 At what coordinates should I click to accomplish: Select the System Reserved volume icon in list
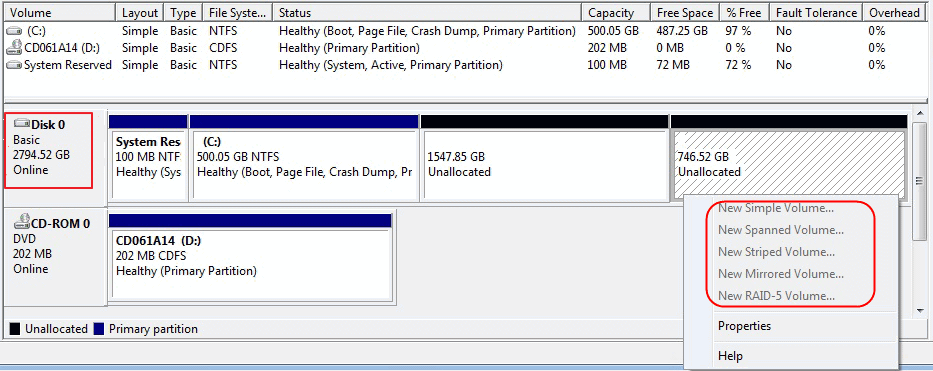coord(14,65)
